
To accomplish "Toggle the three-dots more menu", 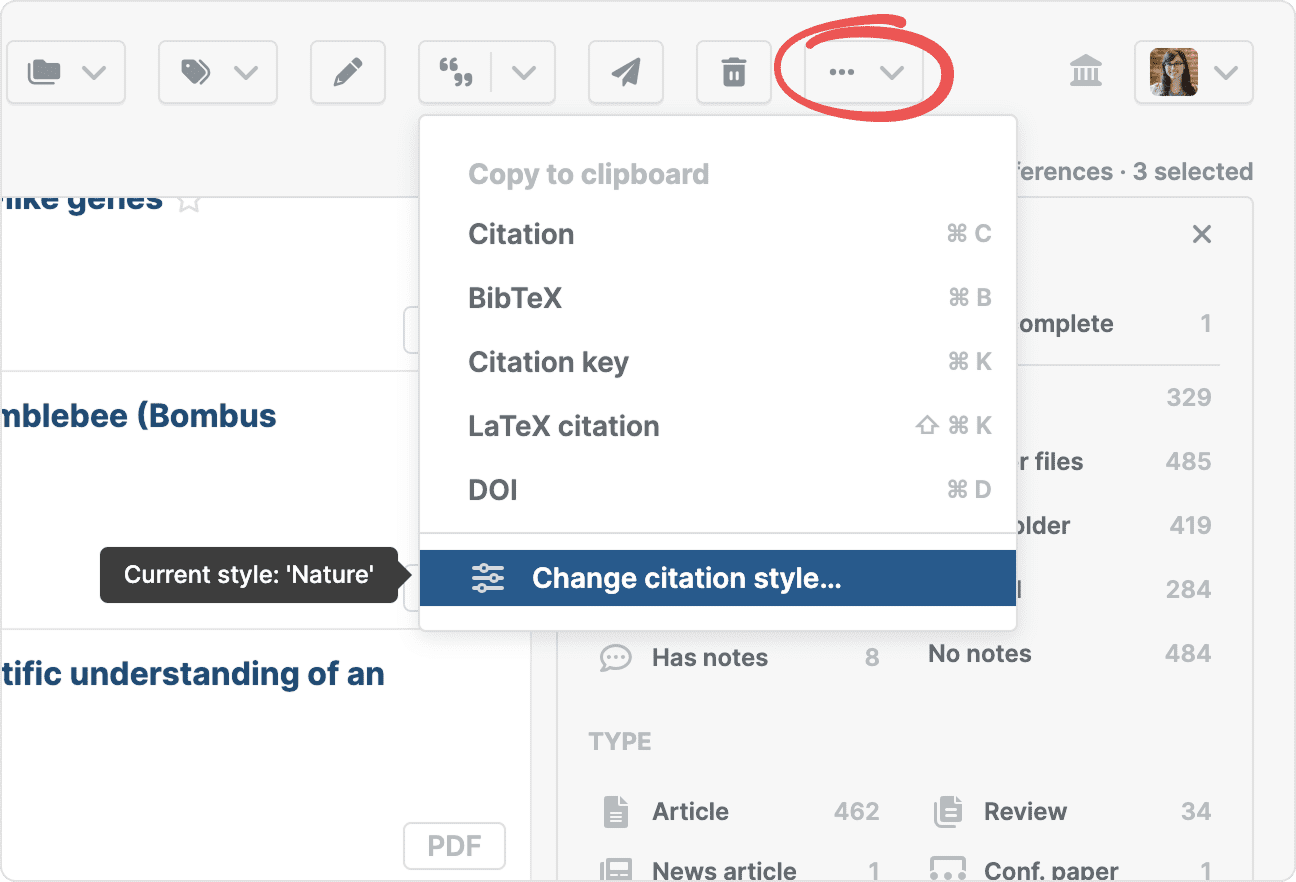I will tap(865, 73).
